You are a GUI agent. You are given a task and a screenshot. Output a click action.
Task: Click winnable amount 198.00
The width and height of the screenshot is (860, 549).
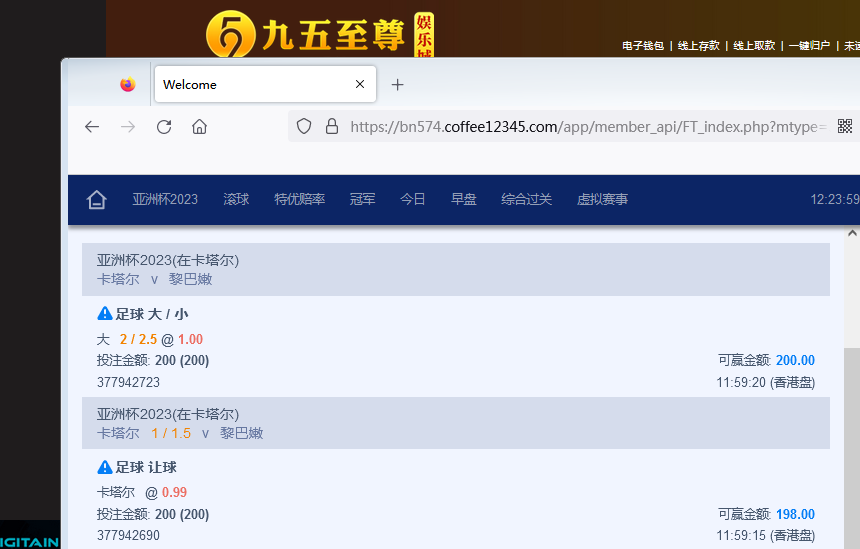pyautogui.click(x=795, y=514)
